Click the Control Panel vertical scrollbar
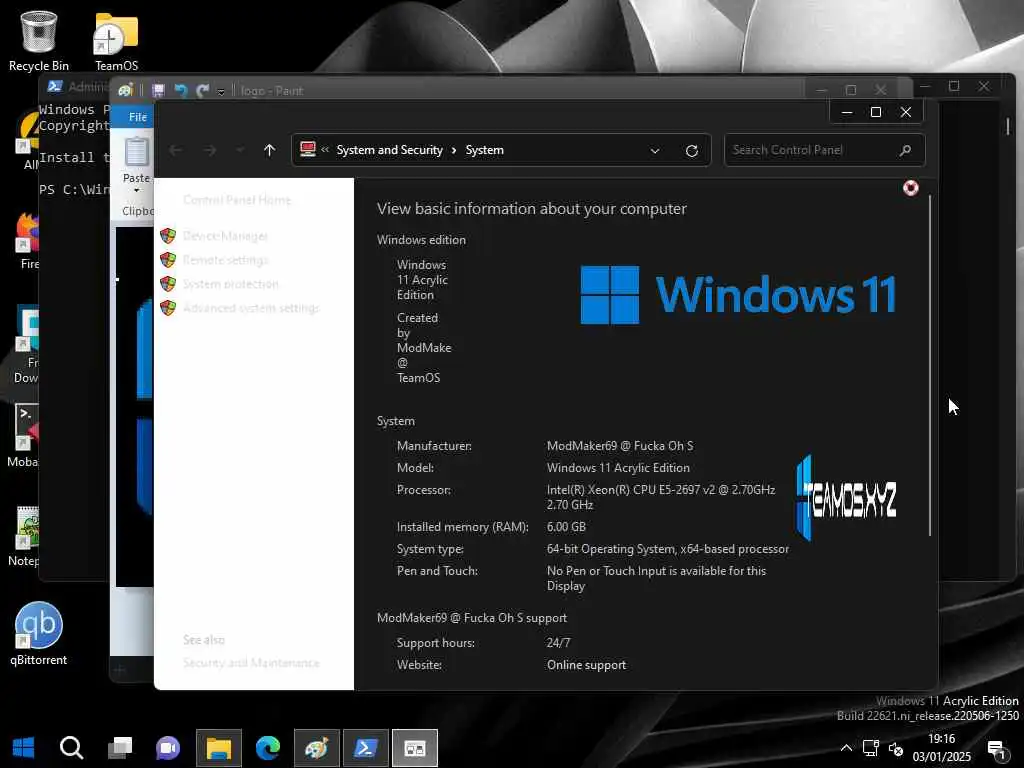The width and height of the screenshot is (1024, 768). 930,366
